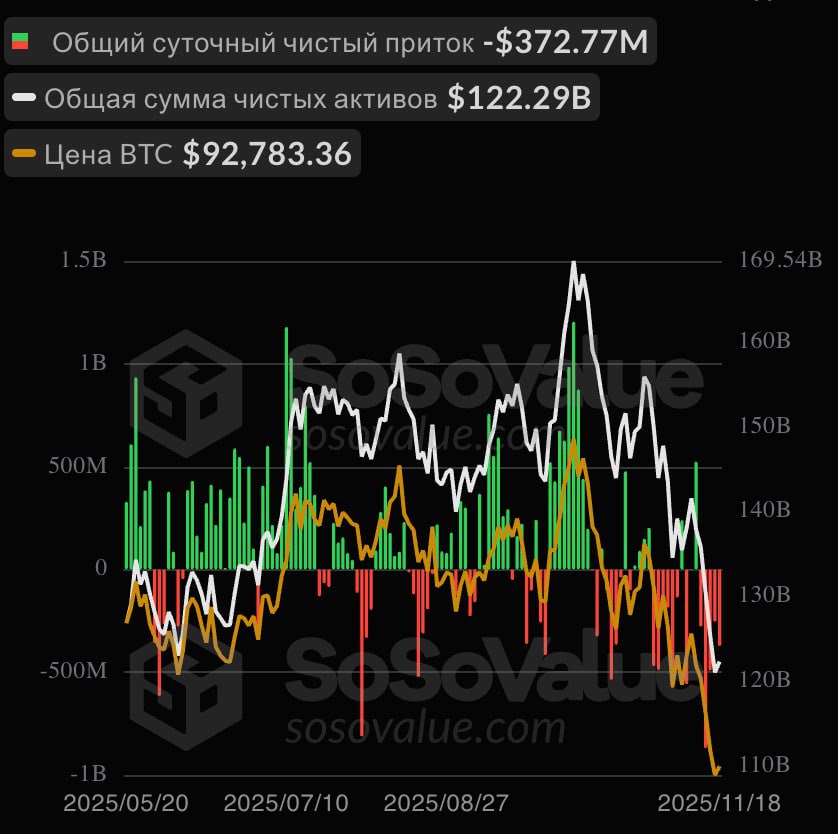This screenshot has height=834, width=838.
Task: Toggle the Общий суточный чистый приток series
Action: 263,43
